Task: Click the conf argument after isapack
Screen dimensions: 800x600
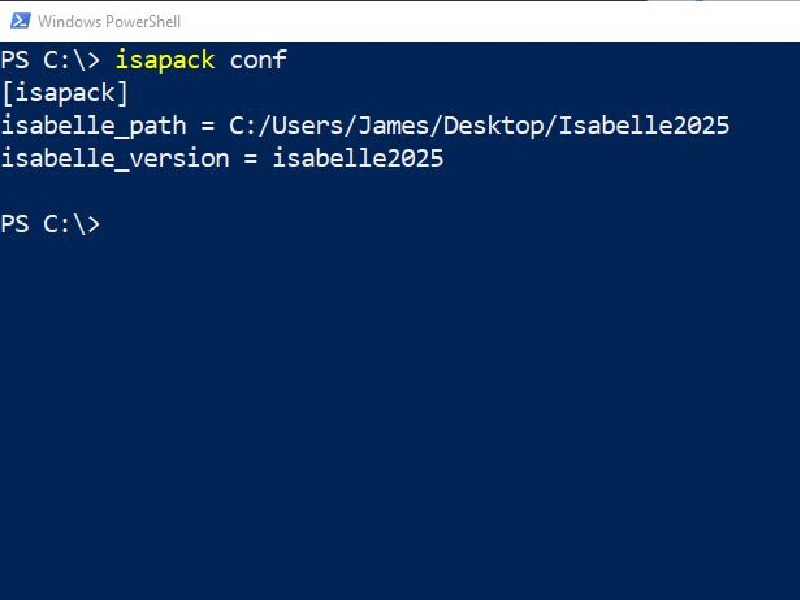Action: click(x=259, y=60)
